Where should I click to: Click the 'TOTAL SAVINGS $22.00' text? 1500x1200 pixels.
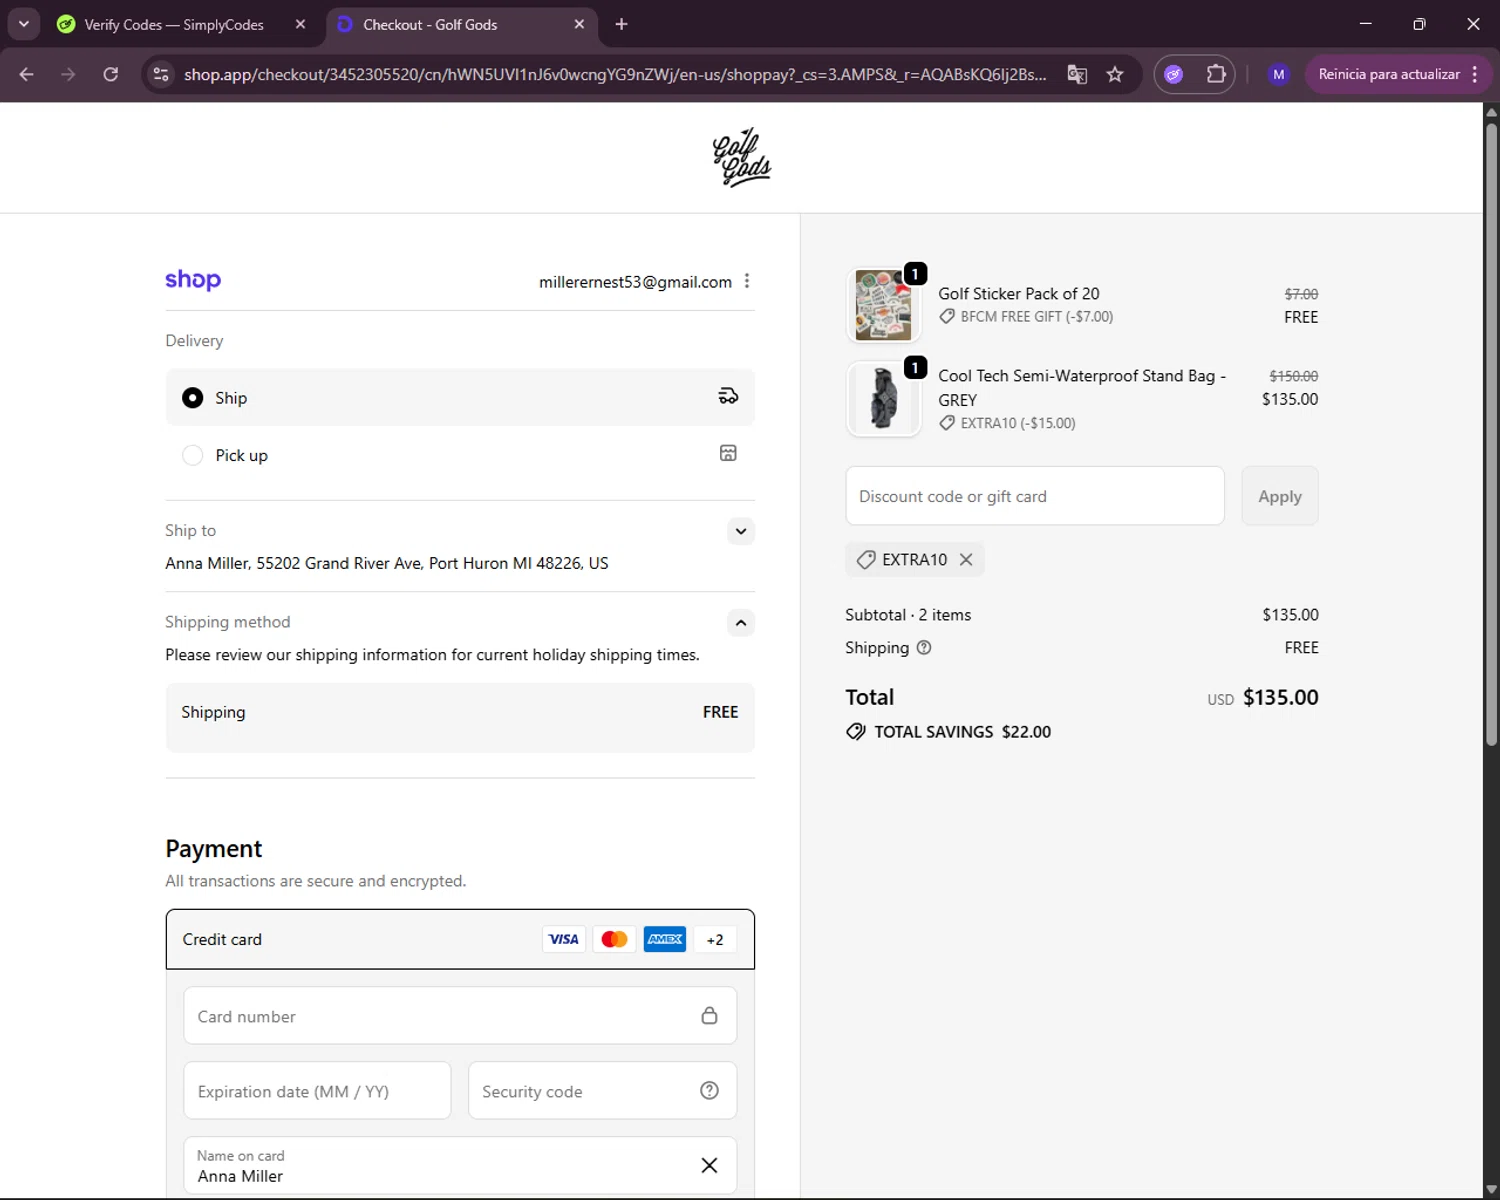[x=962, y=732]
